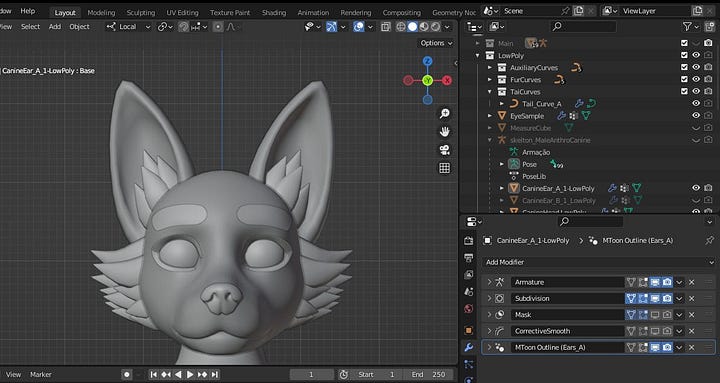The width and height of the screenshot is (720, 383).
Task: Open the Output properties tab icon
Action: [x=468, y=258]
